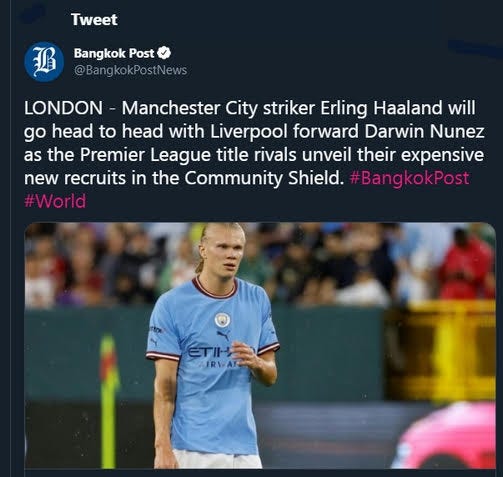503x477 pixels.
Task: Click the Puma logo on the sleeve
Action: coord(154,341)
